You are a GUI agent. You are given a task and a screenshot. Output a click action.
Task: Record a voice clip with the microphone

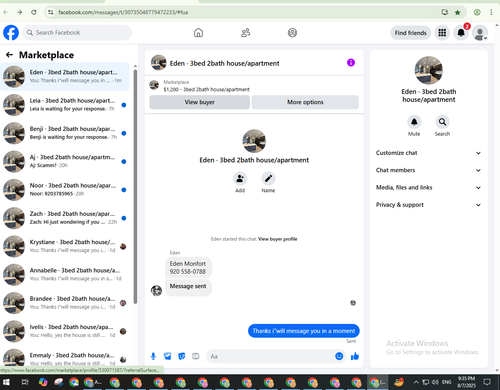[153, 356]
